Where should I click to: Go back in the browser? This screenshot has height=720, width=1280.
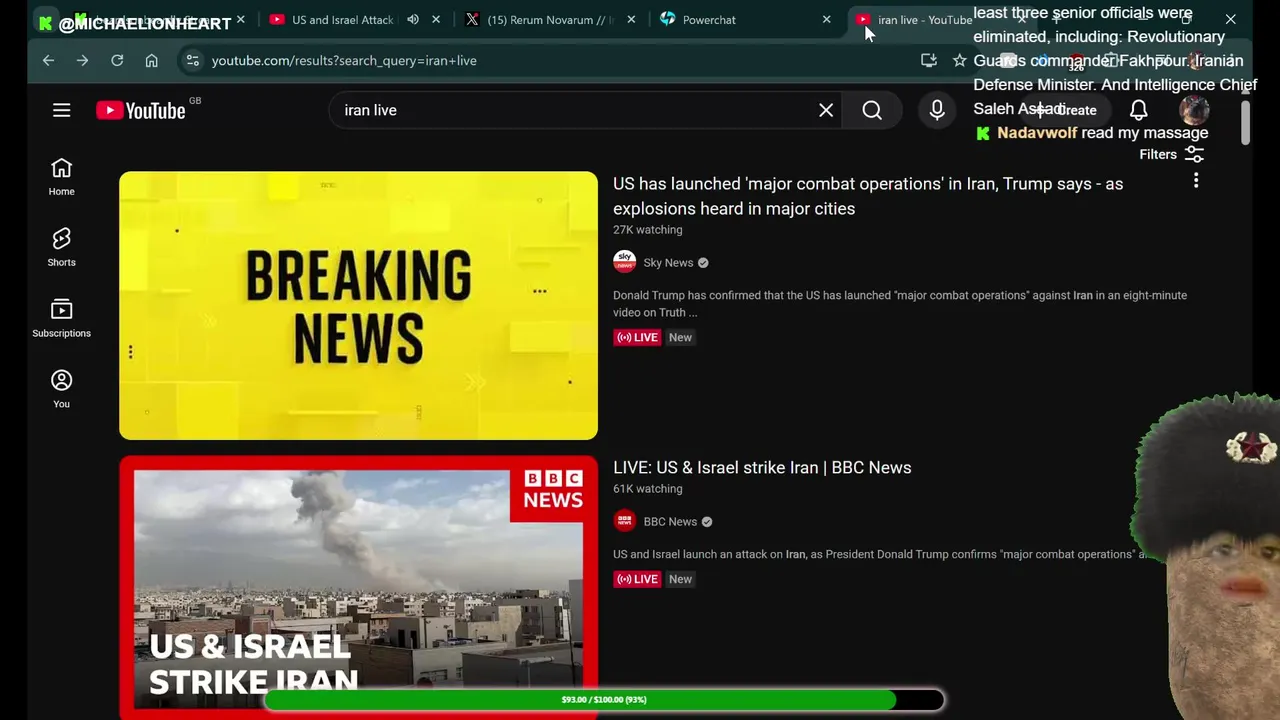click(x=48, y=60)
